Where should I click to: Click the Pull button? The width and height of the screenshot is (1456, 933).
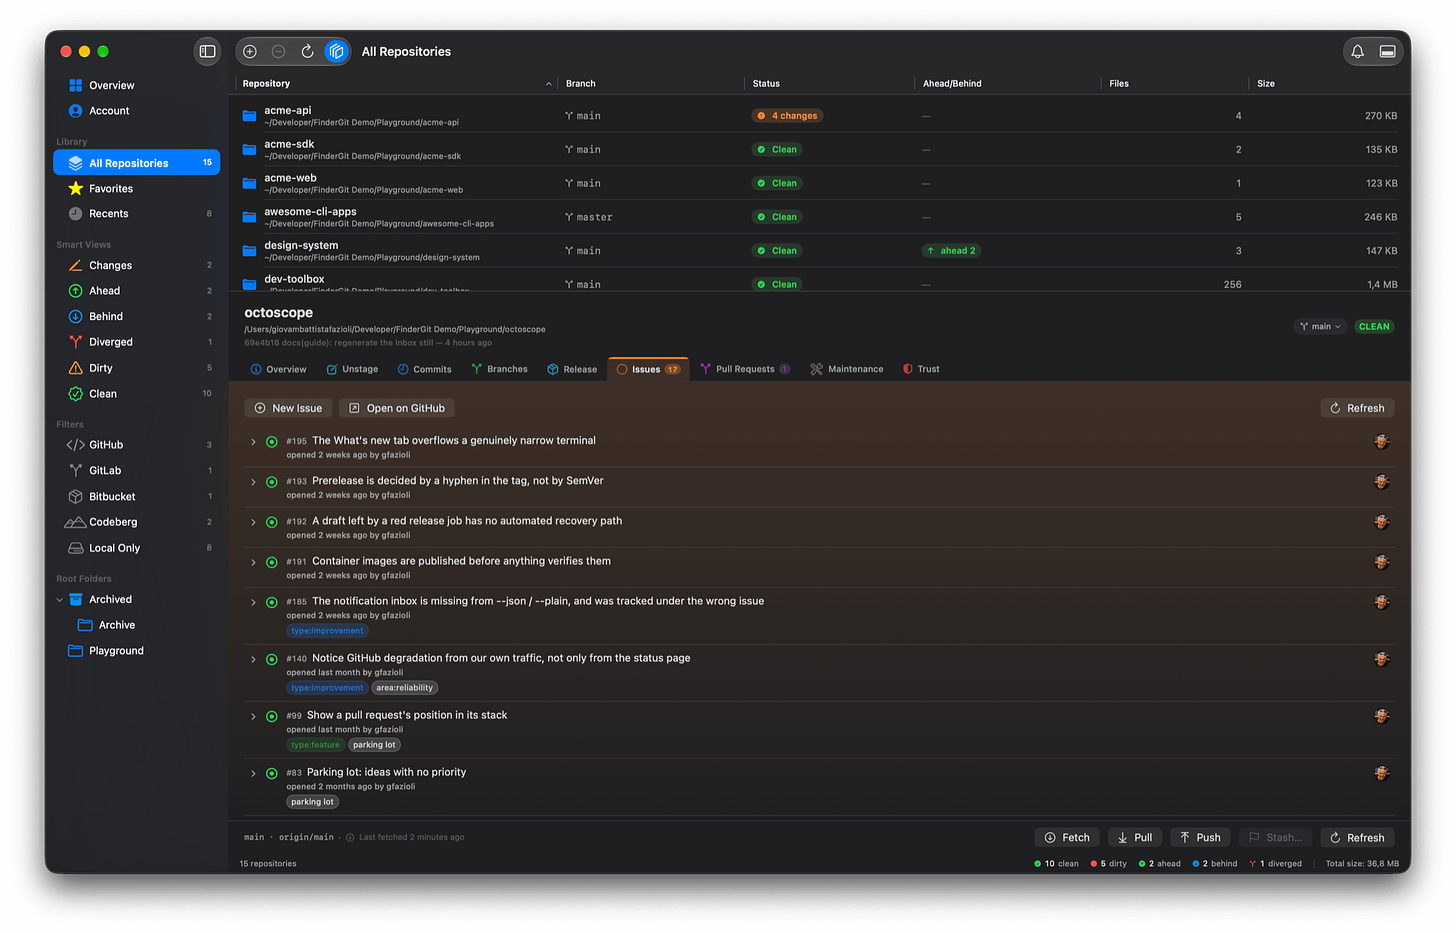coord(1135,838)
